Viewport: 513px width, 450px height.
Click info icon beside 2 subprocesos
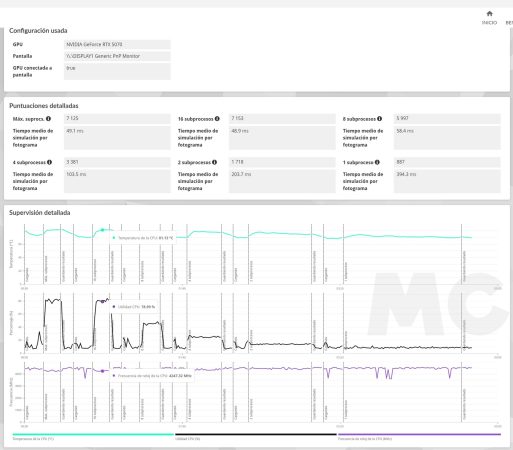(x=214, y=162)
